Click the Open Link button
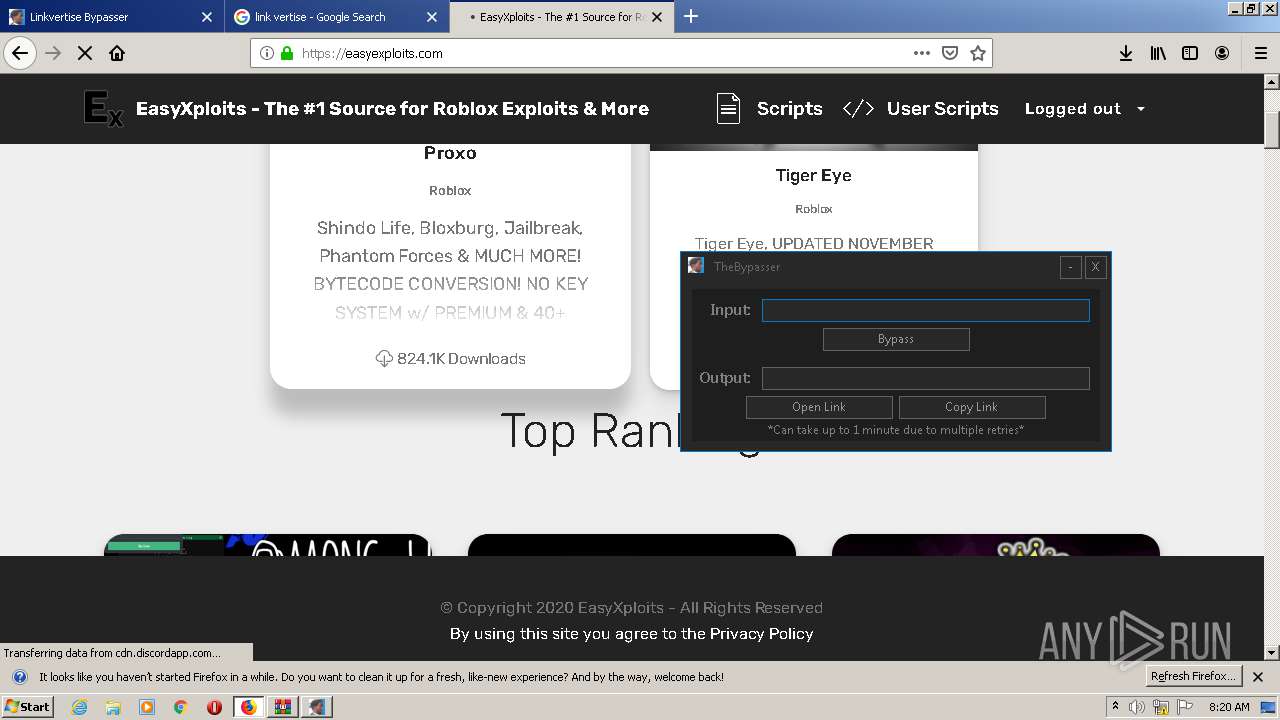This screenshot has height=720, width=1280. [819, 407]
